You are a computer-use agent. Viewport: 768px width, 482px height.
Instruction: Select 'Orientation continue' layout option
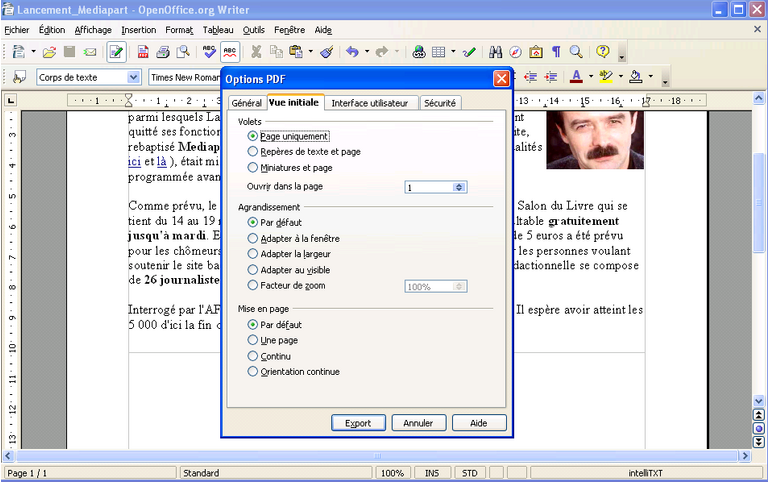click(252, 371)
